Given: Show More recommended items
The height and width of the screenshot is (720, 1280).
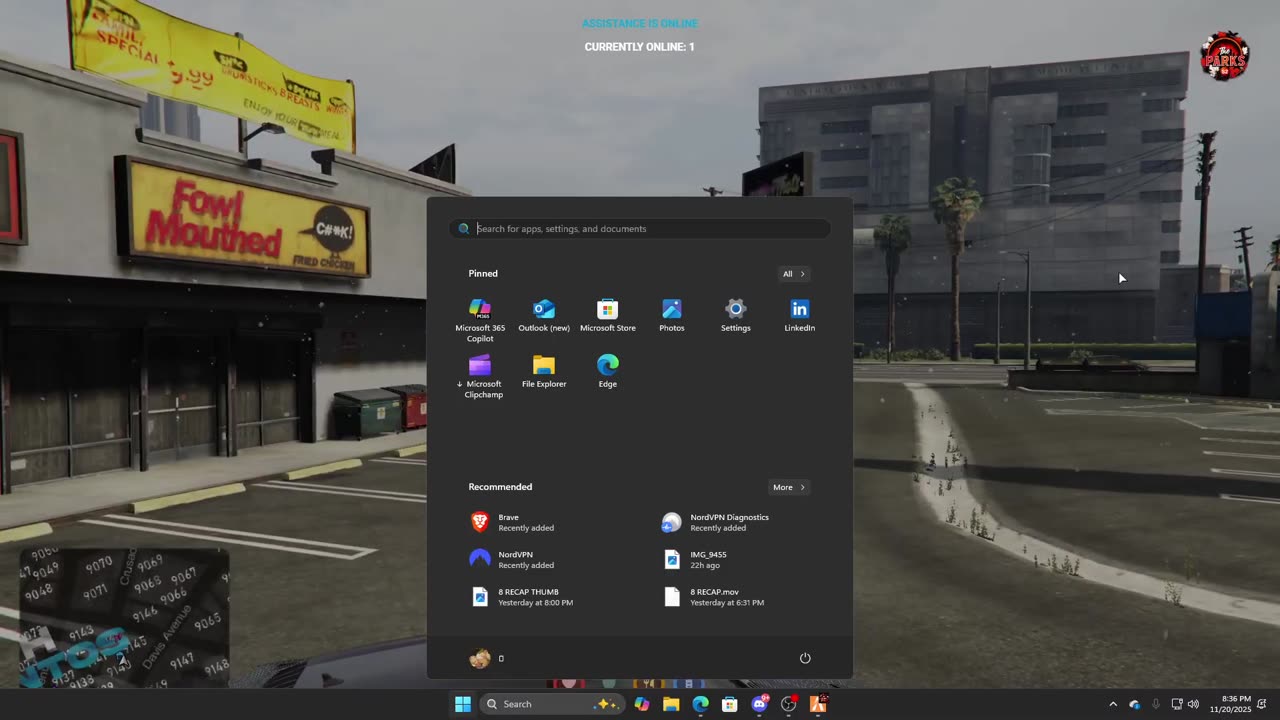Looking at the screenshot, I should [x=789, y=487].
